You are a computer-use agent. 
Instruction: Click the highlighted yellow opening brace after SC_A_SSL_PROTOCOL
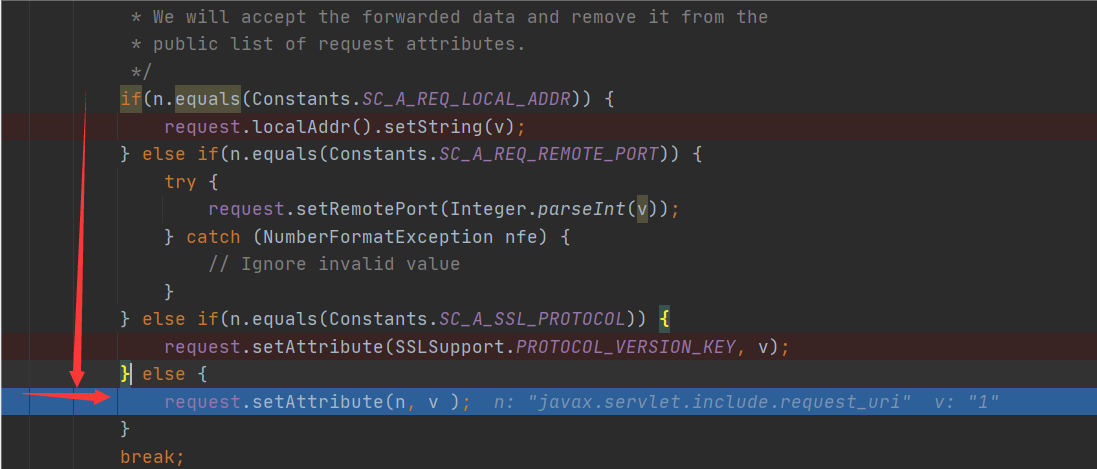664,319
